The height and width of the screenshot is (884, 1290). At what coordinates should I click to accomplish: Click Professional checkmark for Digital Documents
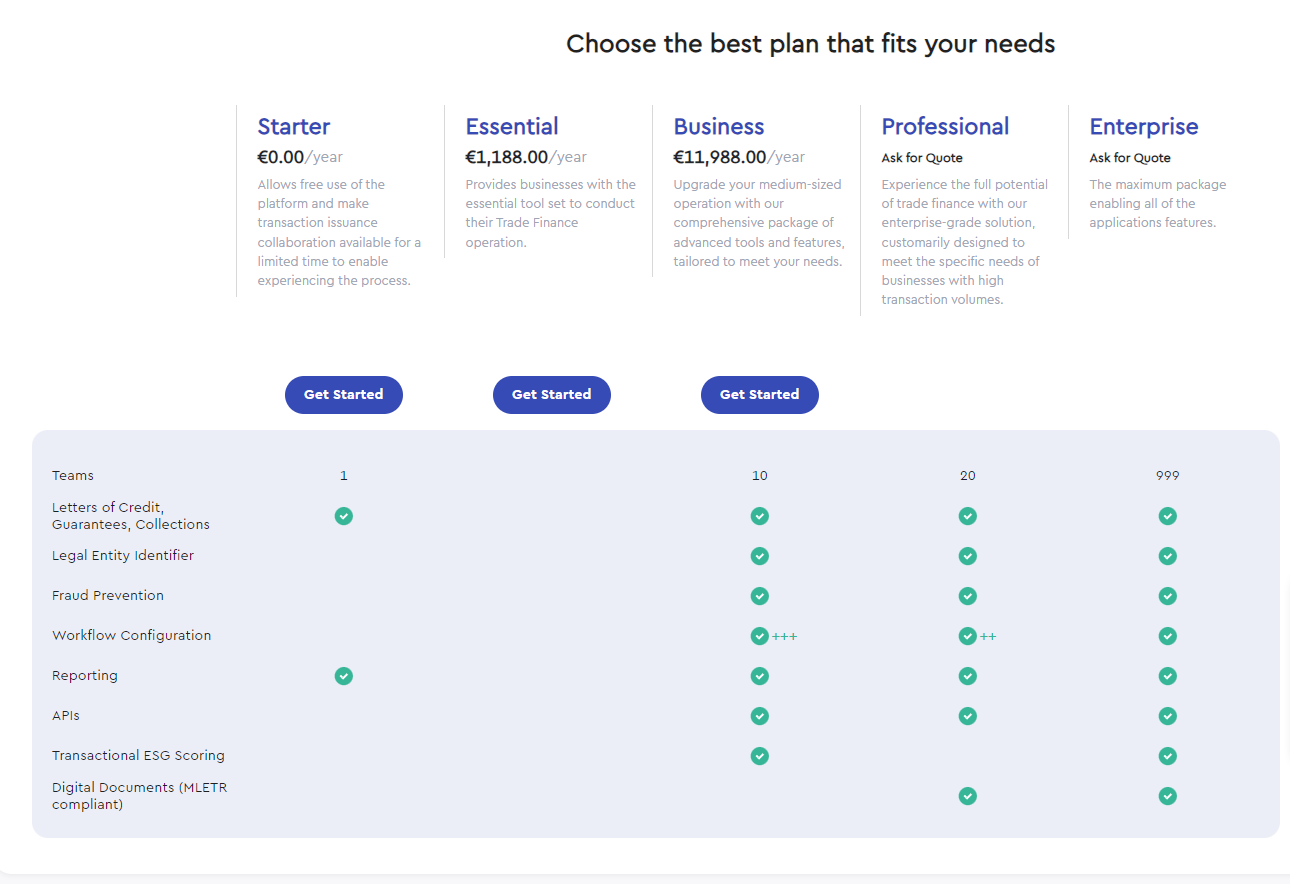tap(968, 796)
